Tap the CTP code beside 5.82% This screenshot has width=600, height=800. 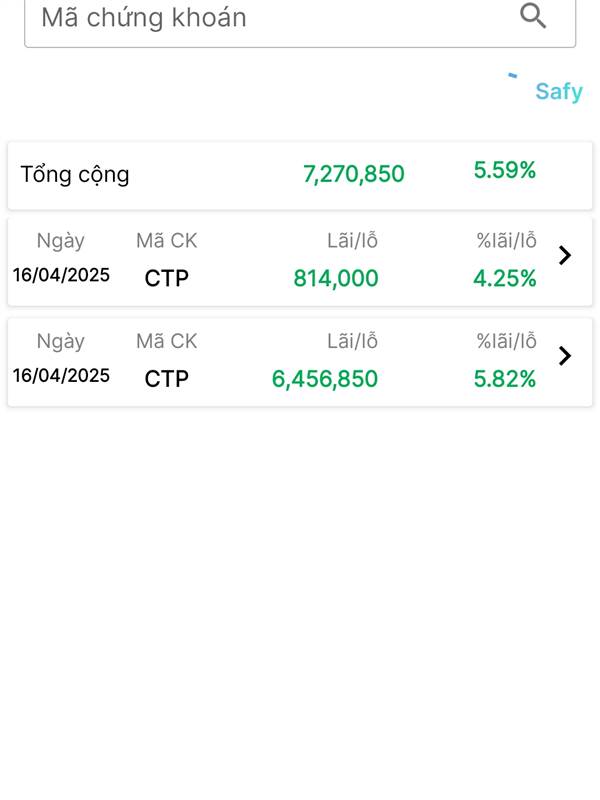tap(166, 379)
